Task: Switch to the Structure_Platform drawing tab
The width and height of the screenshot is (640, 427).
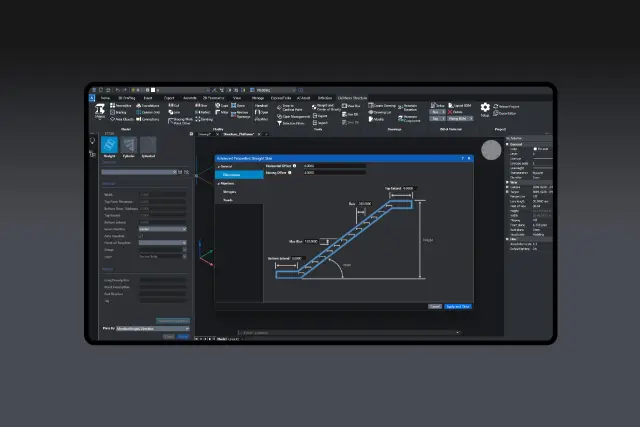Action: point(238,134)
